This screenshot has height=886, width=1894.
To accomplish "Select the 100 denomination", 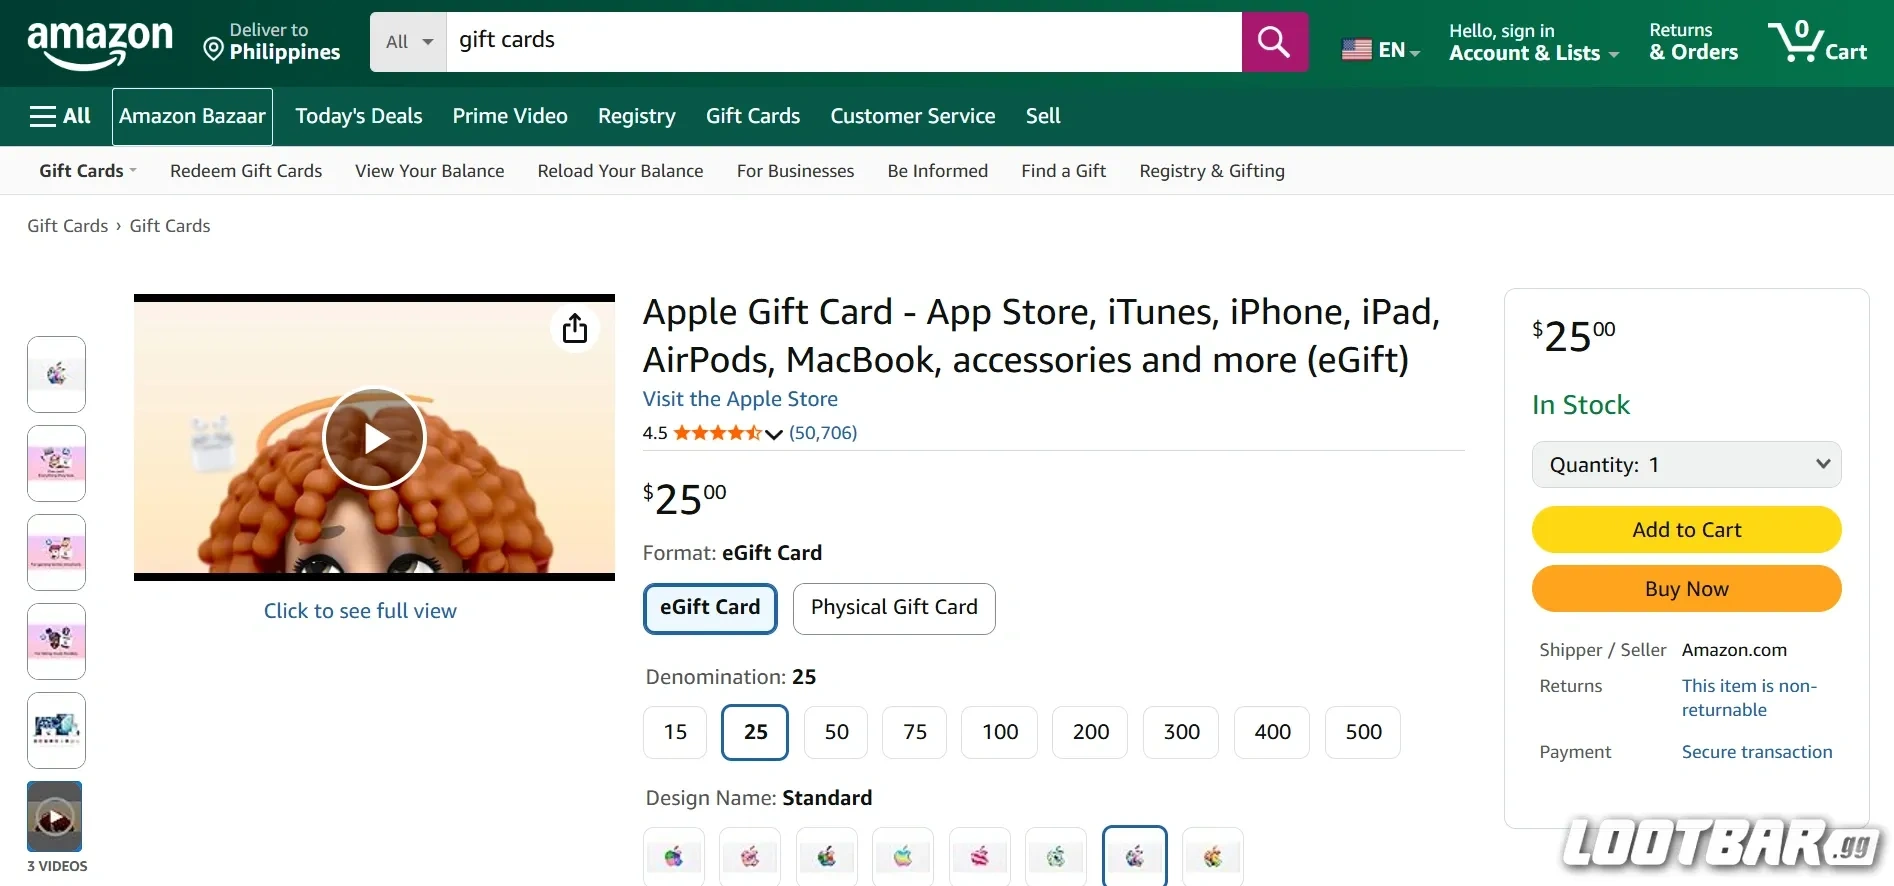I will pyautogui.click(x=997, y=732).
